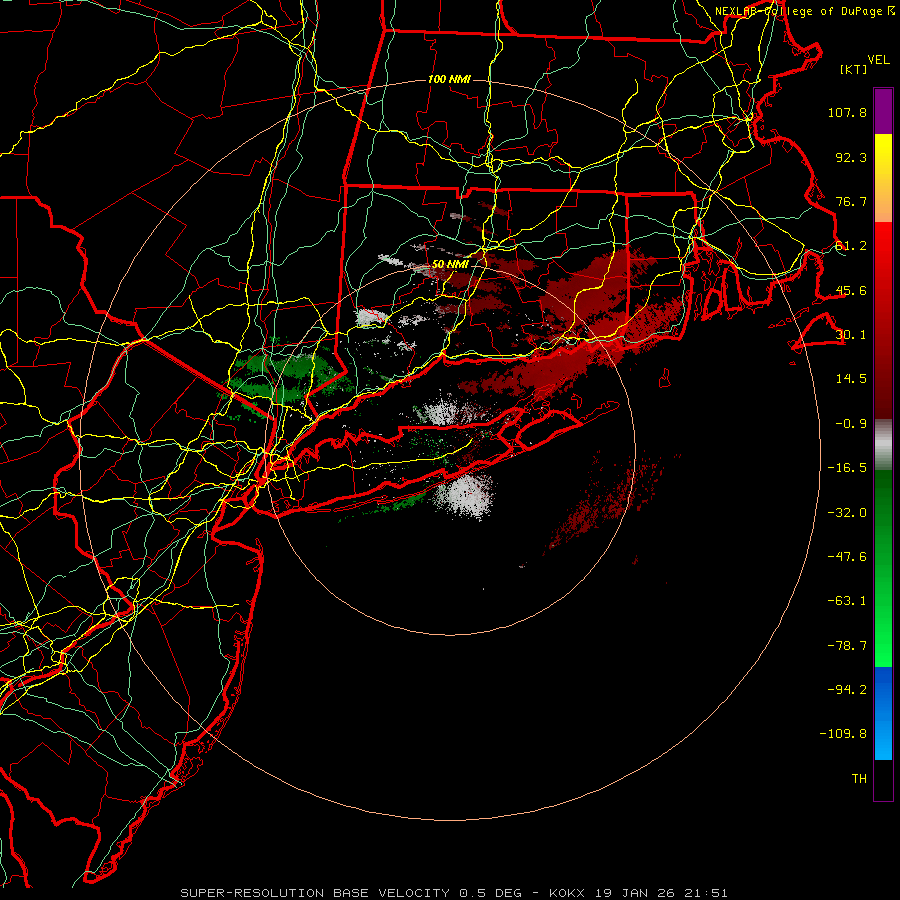Click the 50 NMI range ring label

(450, 265)
